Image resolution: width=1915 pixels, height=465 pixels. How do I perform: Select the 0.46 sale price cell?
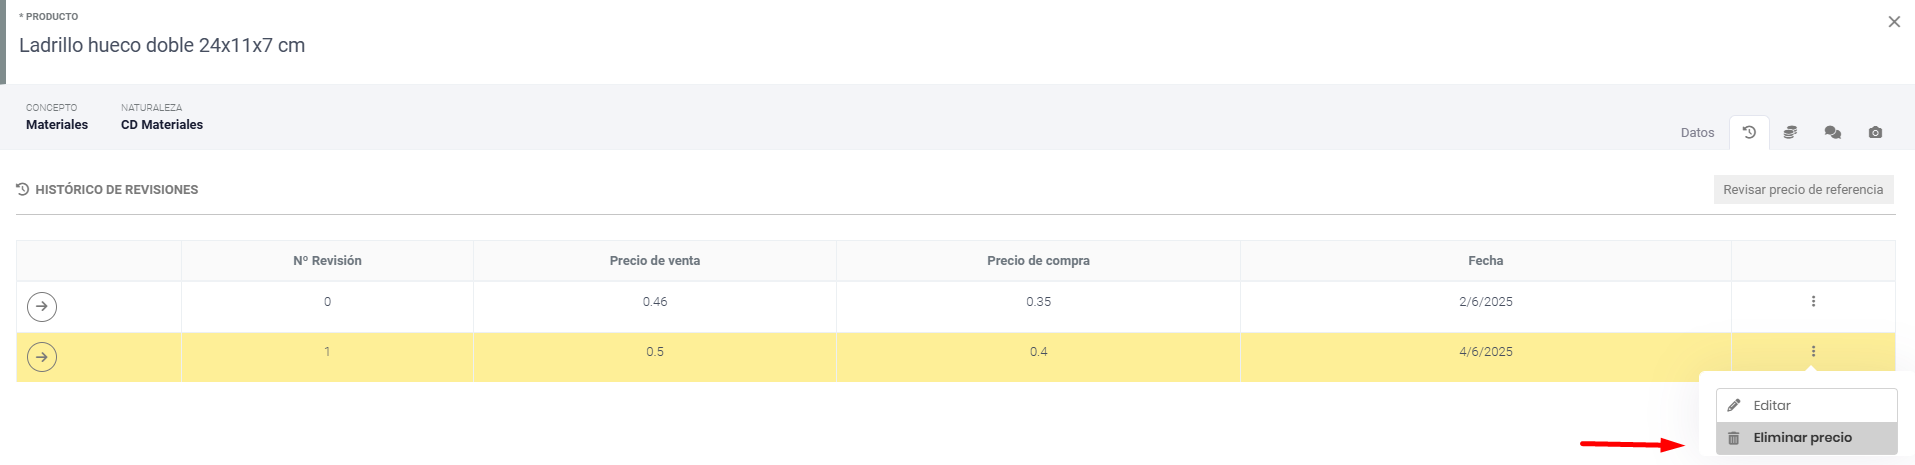(655, 301)
